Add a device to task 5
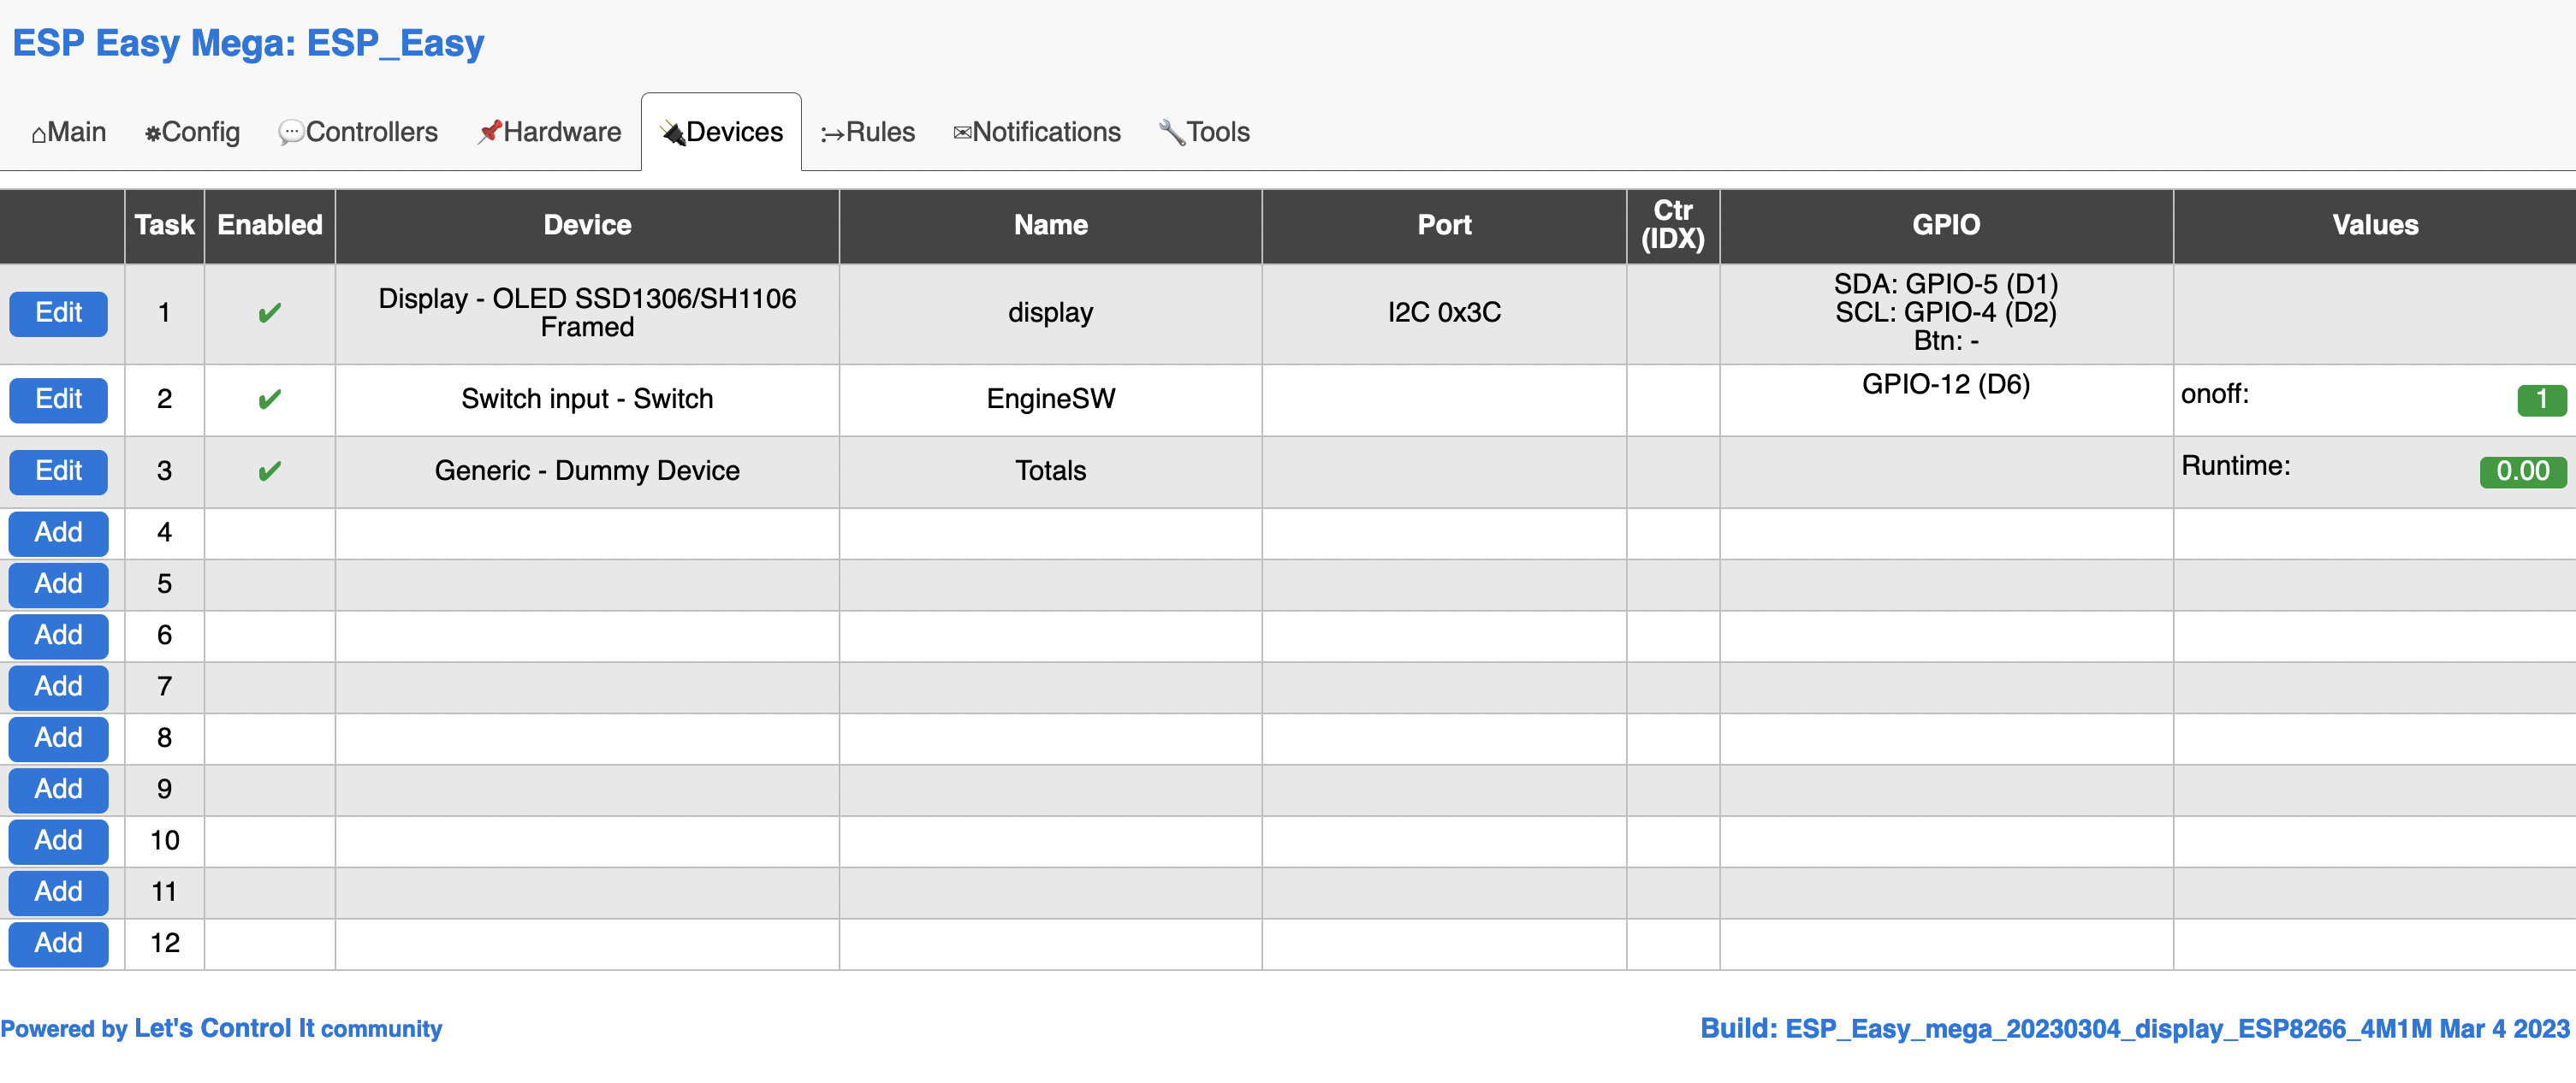This screenshot has width=2576, height=1083. click(59, 585)
